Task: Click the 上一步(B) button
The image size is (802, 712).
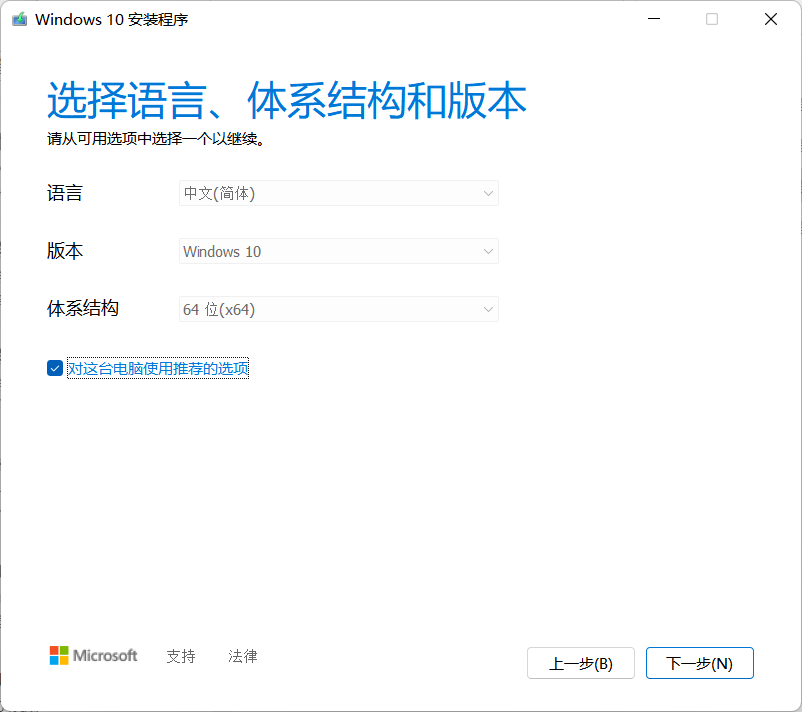Action: [x=581, y=663]
